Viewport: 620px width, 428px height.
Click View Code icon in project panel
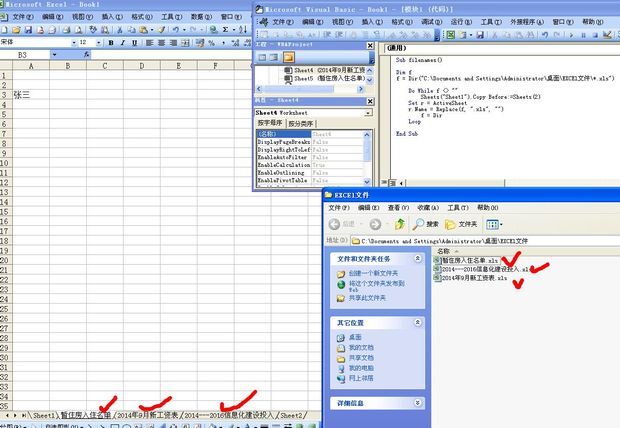(262, 58)
